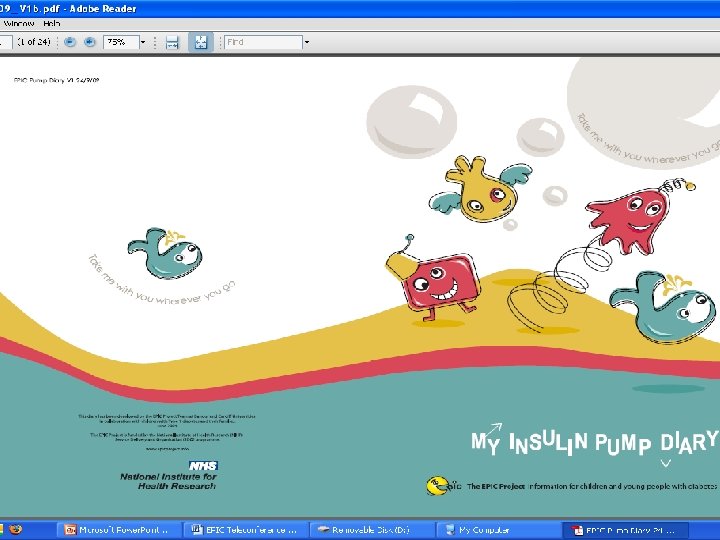Select the fit width scrolling icon

[172, 43]
